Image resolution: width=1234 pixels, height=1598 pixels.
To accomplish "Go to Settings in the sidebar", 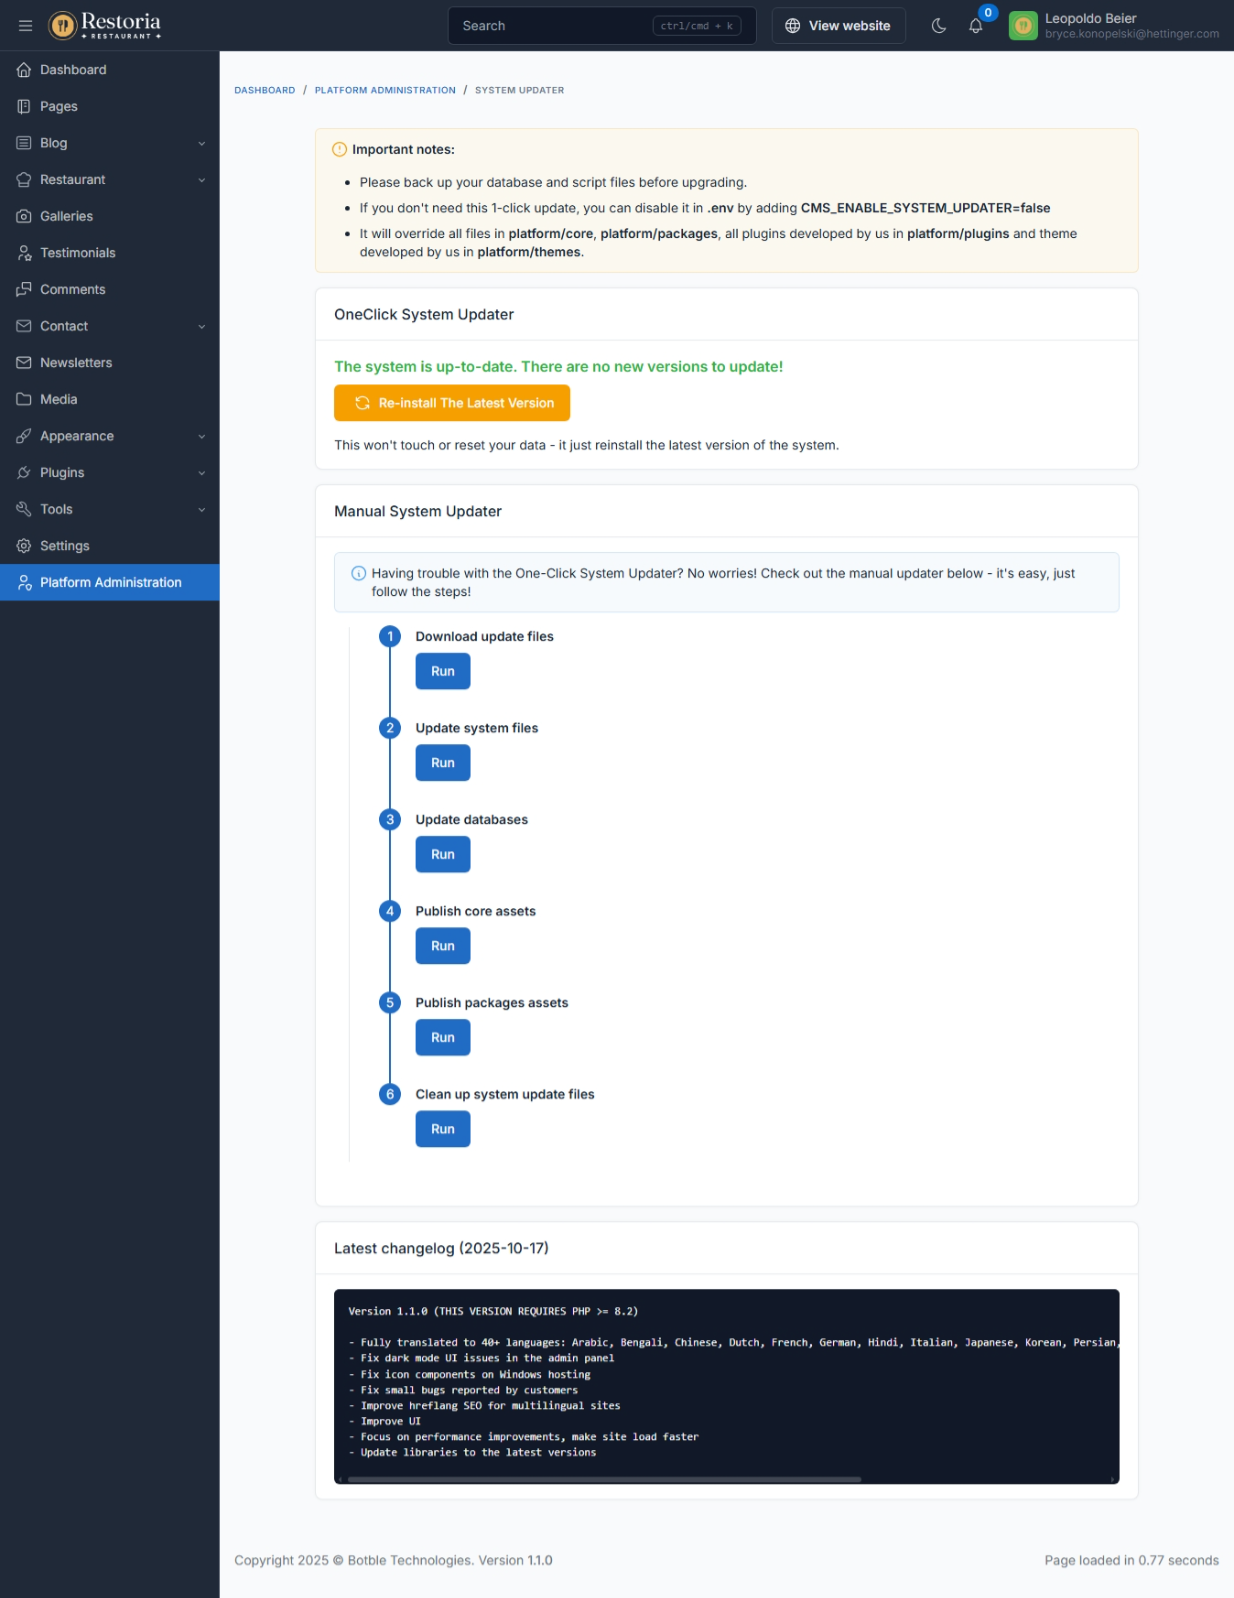I will 64,546.
